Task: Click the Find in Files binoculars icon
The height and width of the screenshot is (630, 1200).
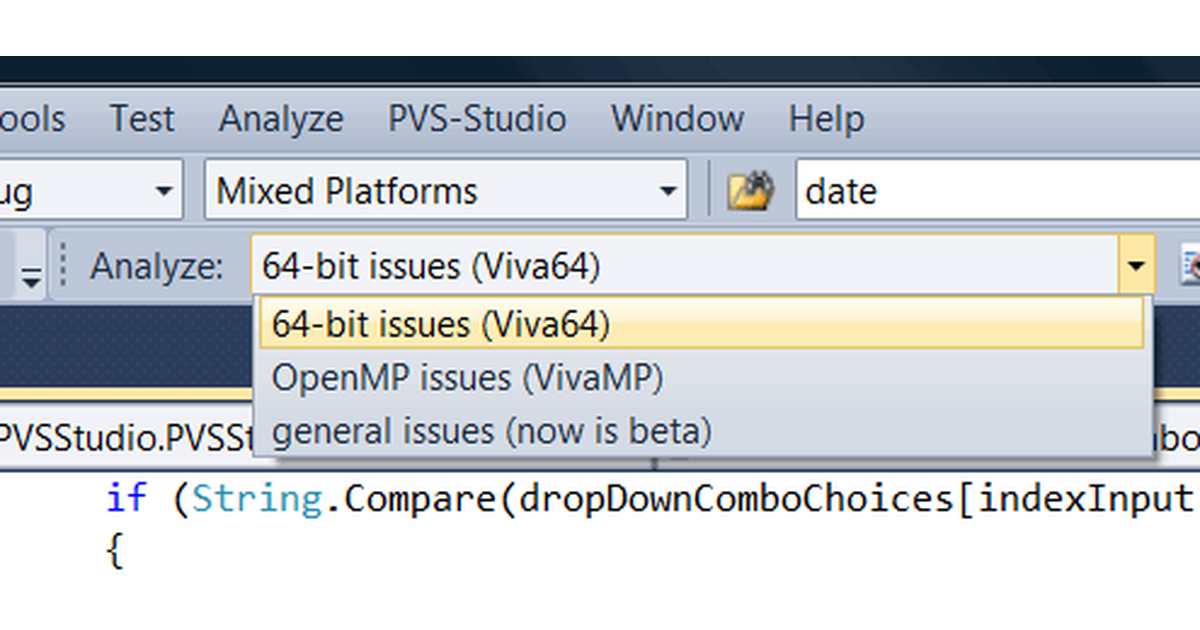Action: (750, 190)
